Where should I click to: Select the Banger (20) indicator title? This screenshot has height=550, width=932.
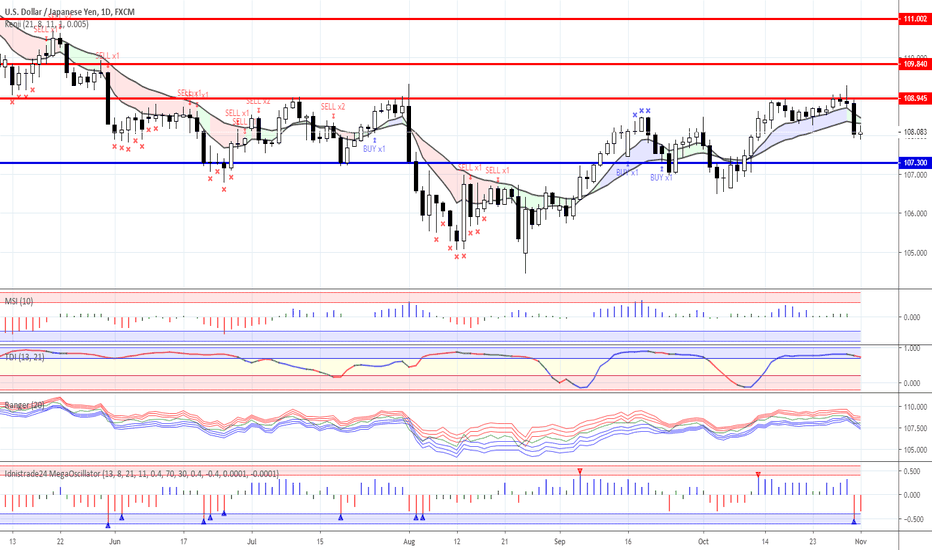[x=24, y=405]
